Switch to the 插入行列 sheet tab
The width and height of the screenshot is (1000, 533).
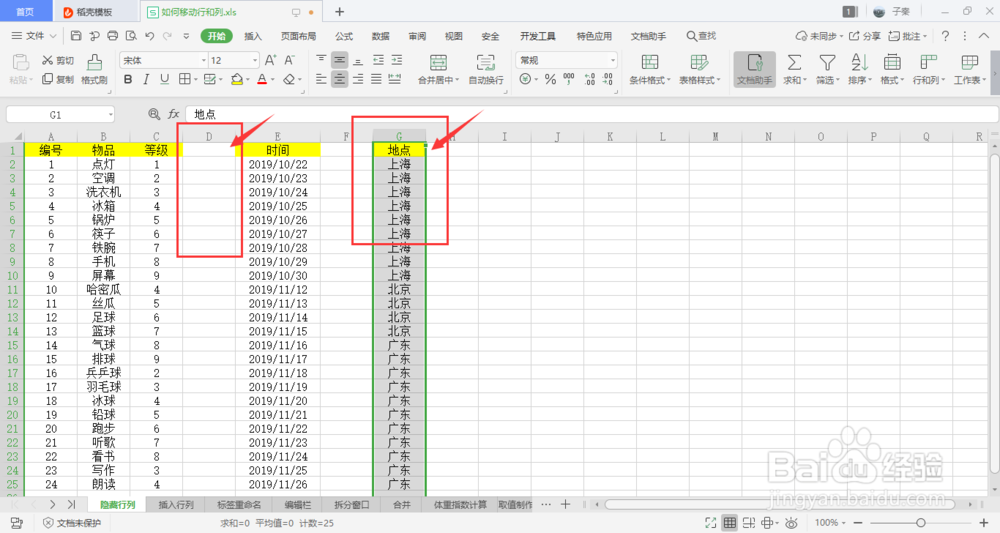(176, 504)
